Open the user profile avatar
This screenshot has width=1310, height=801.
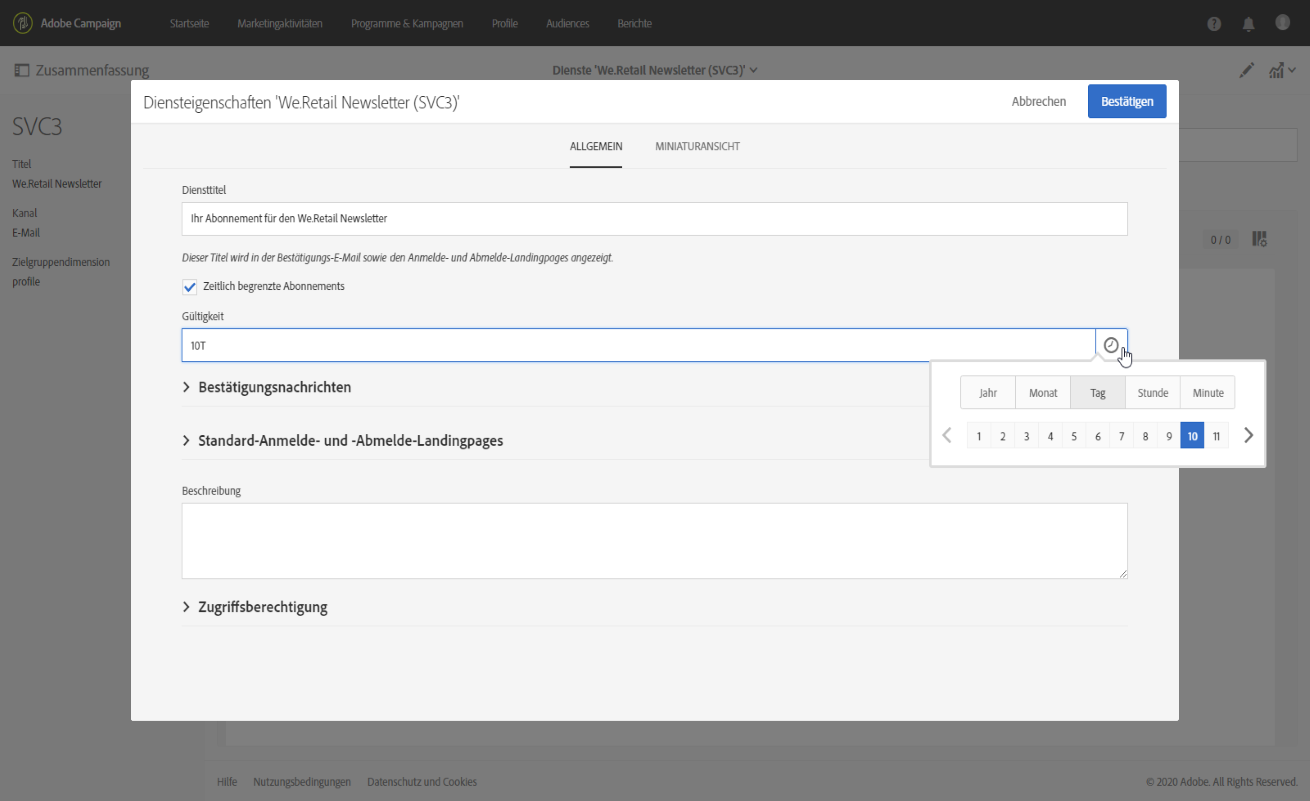(x=1282, y=23)
